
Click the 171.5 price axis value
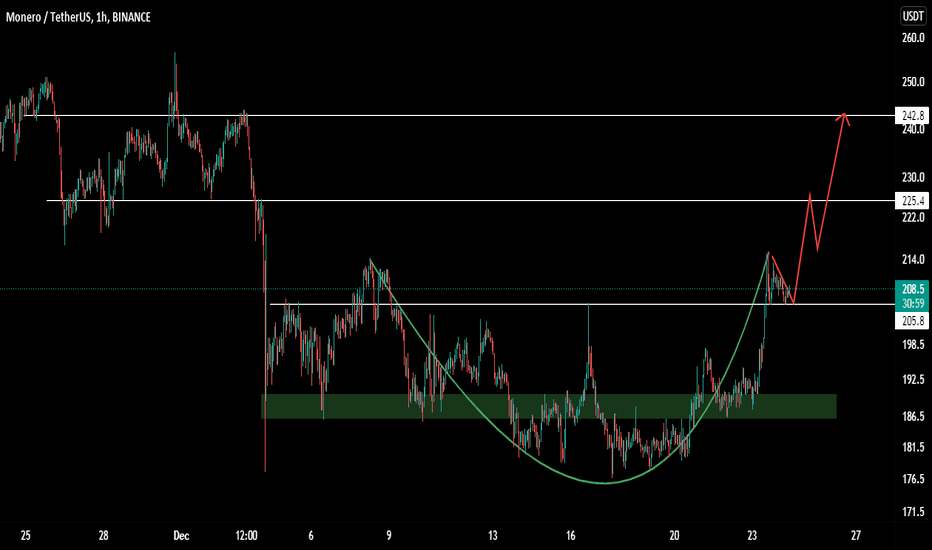point(913,512)
